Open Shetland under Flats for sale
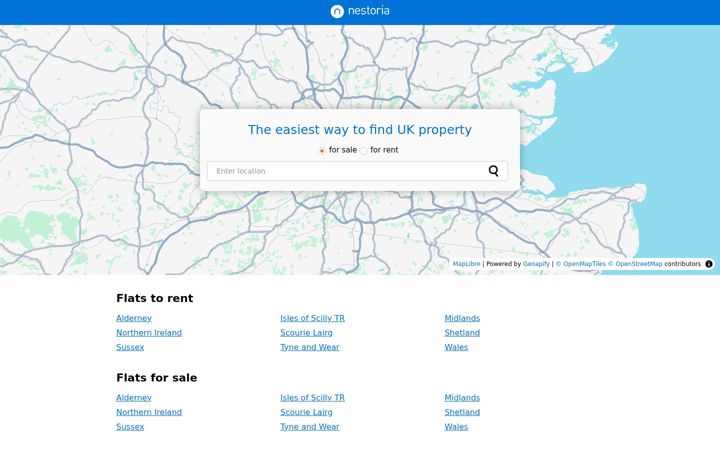The width and height of the screenshot is (720, 450). [x=462, y=412]
